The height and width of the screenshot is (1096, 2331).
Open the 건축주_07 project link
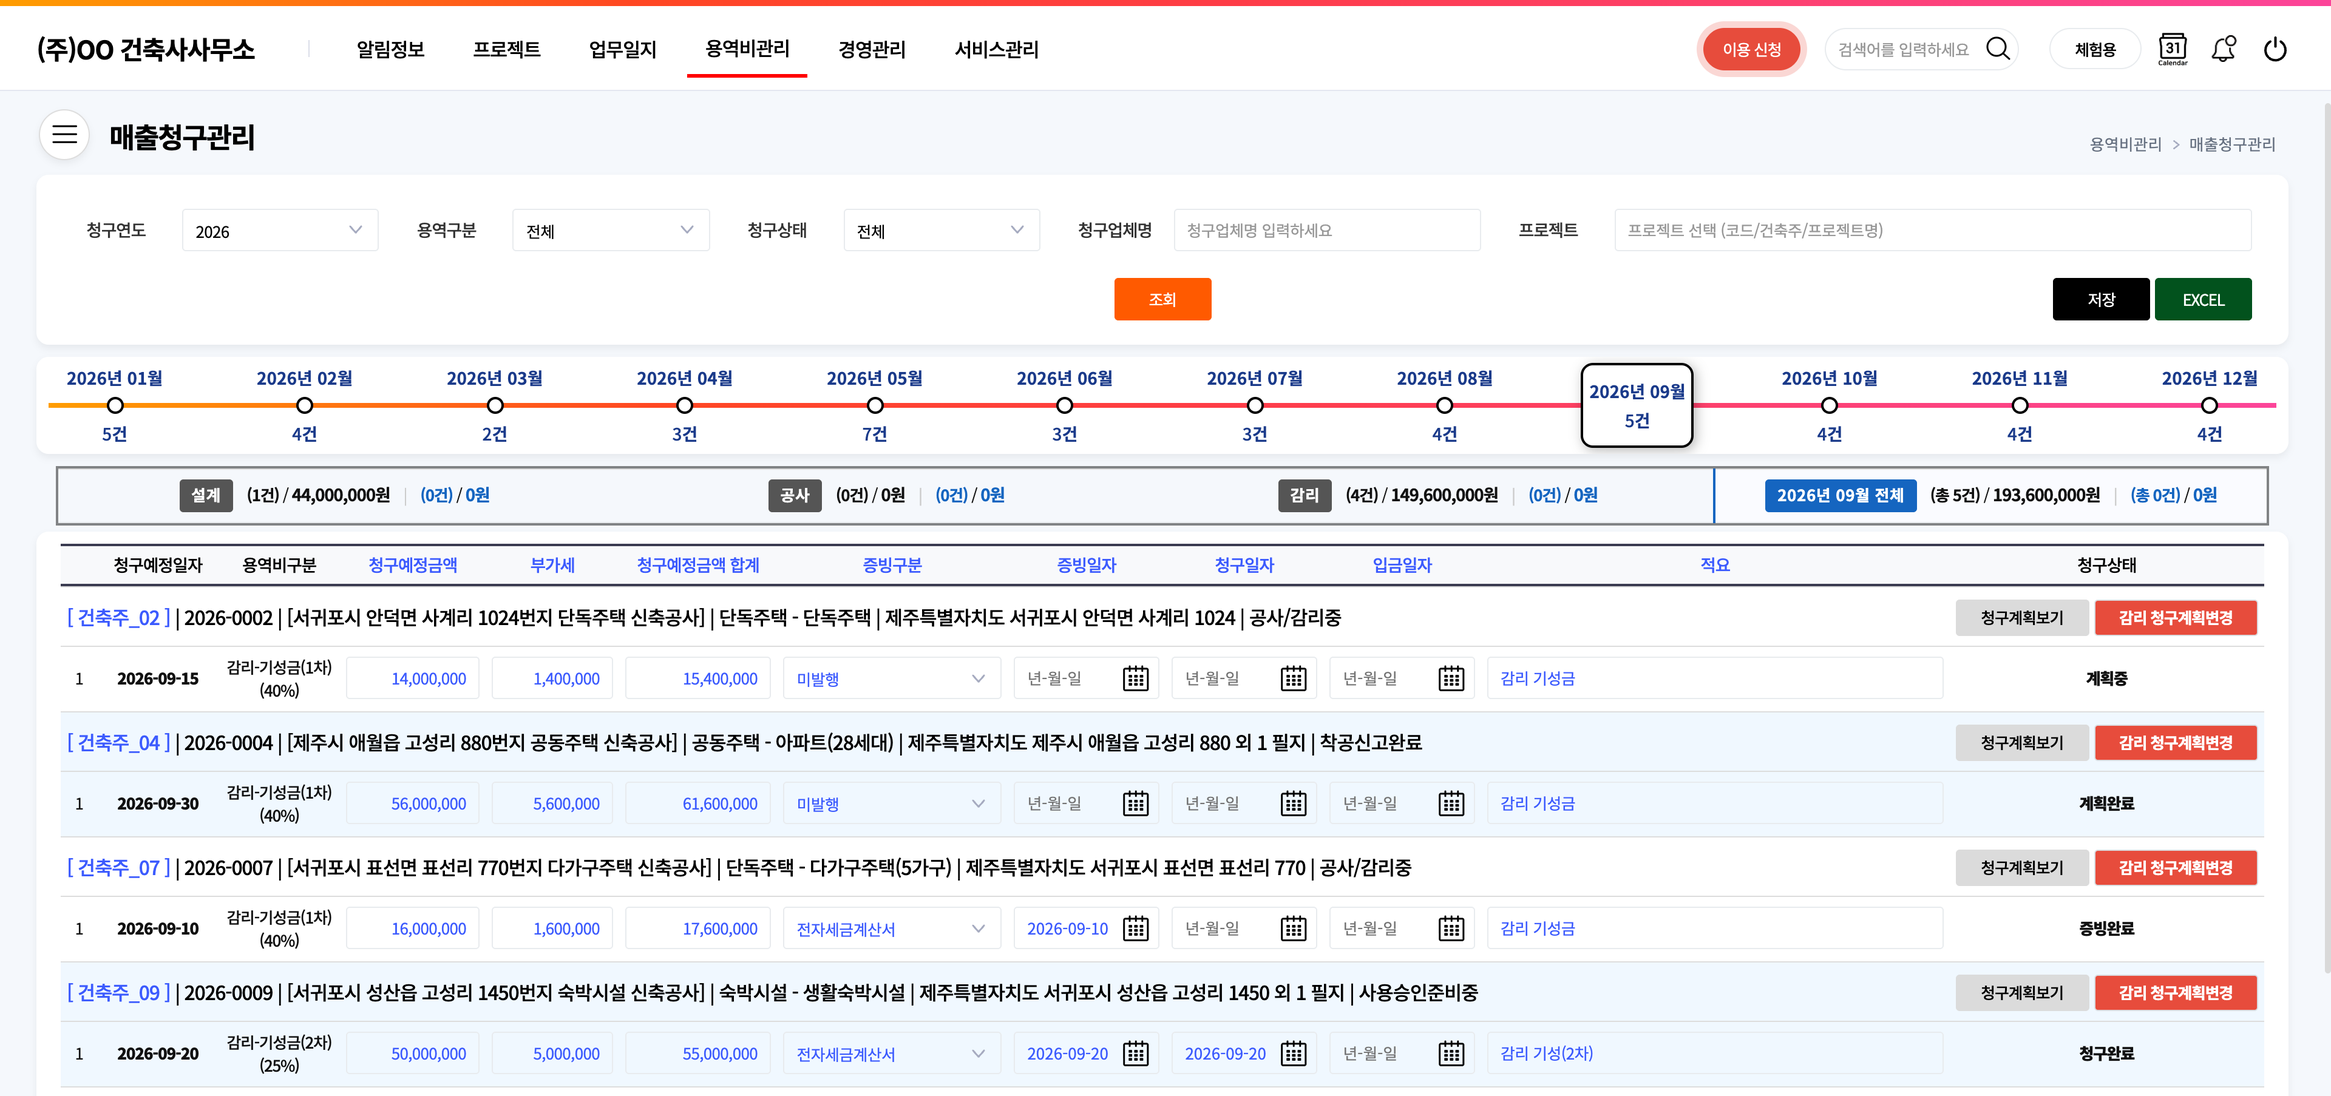tap(118, 868)
